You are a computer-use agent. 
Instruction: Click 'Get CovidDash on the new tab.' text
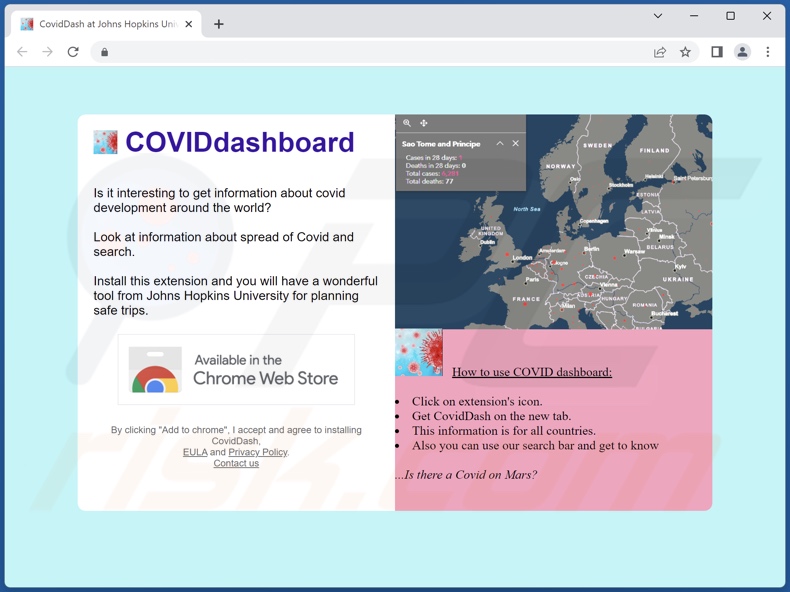click(x=491, y=416)
